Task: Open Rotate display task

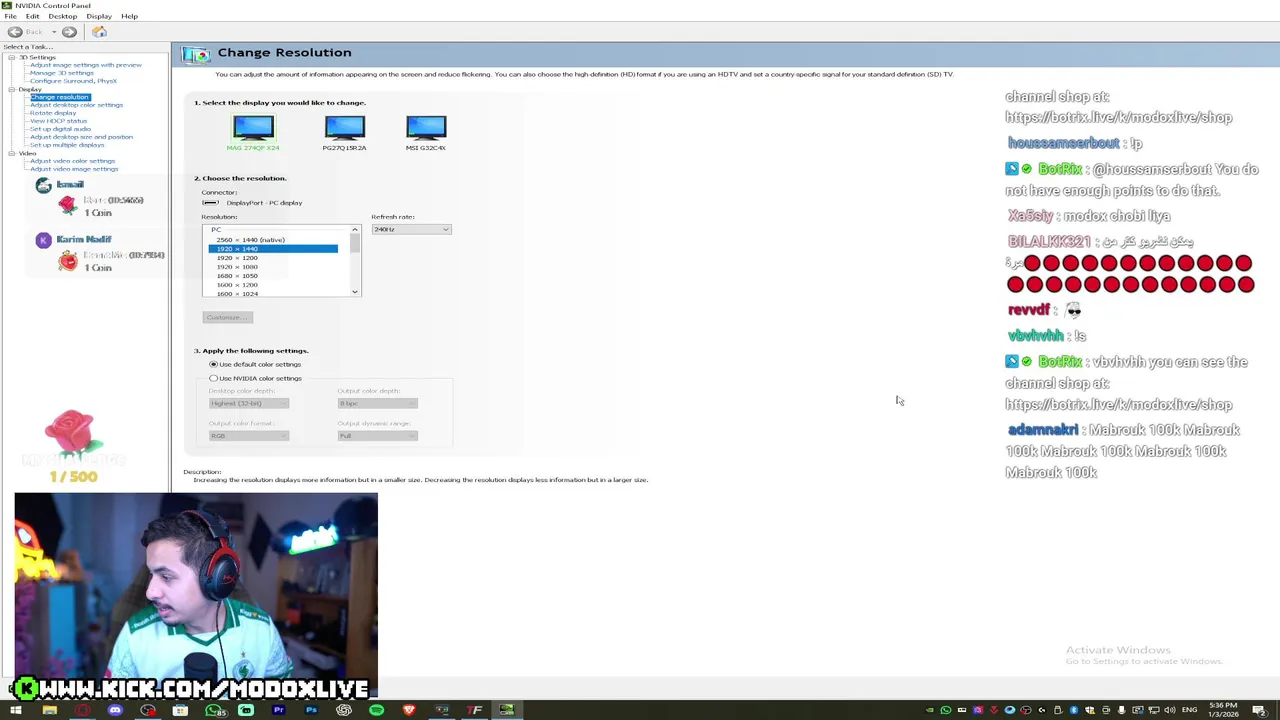Action: tap(52, 113)
